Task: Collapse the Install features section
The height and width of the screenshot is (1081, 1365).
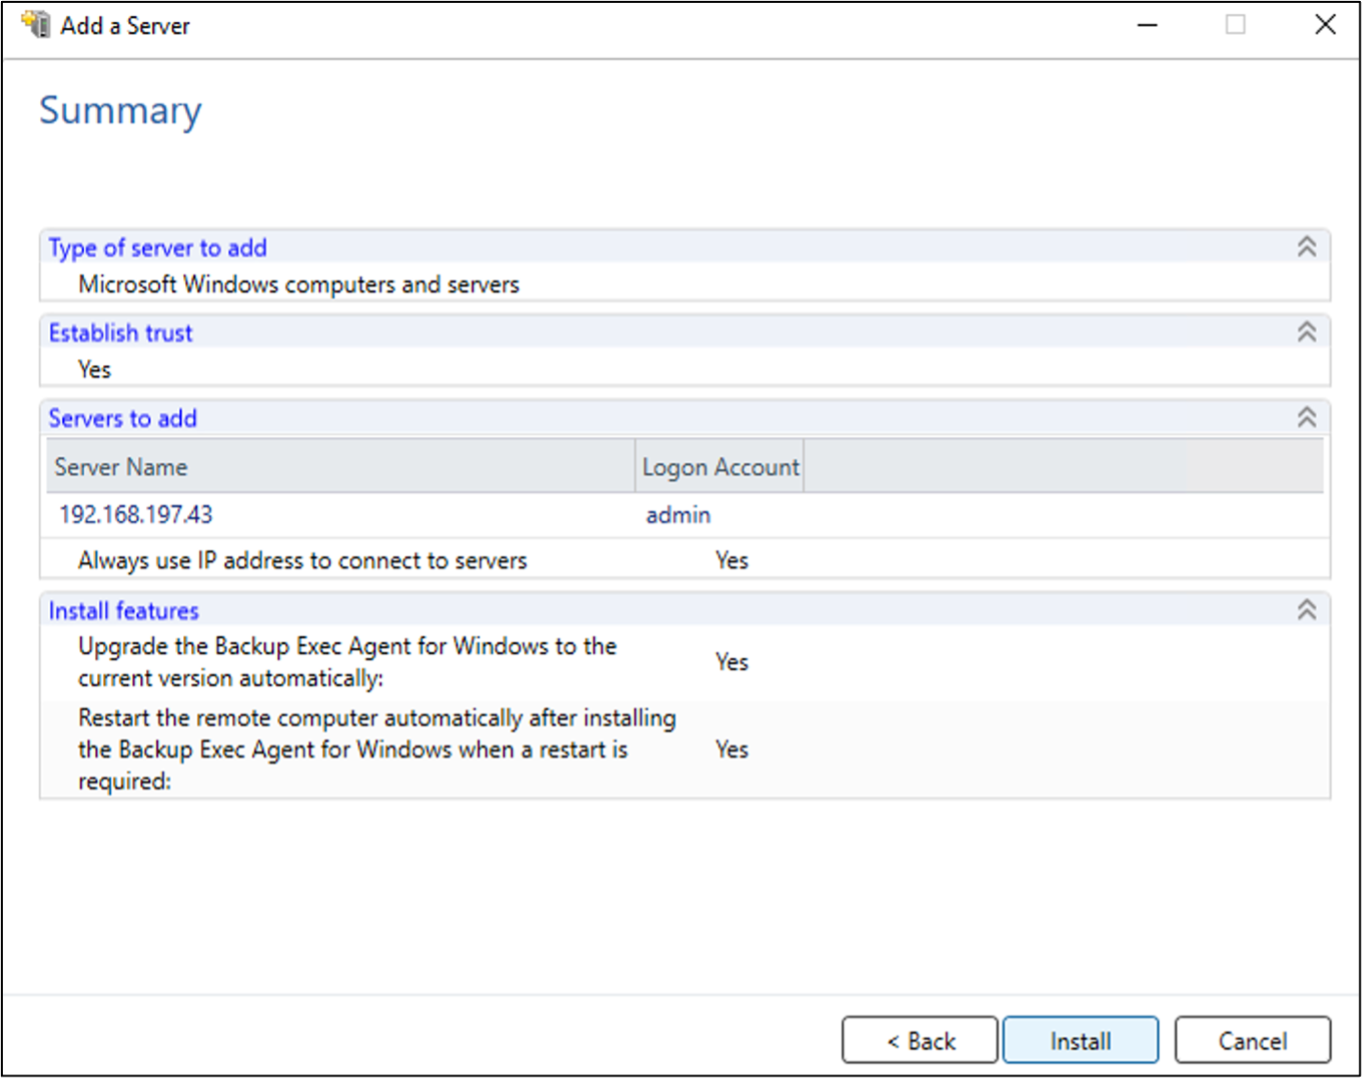Action: click(x=1306, y=610)
